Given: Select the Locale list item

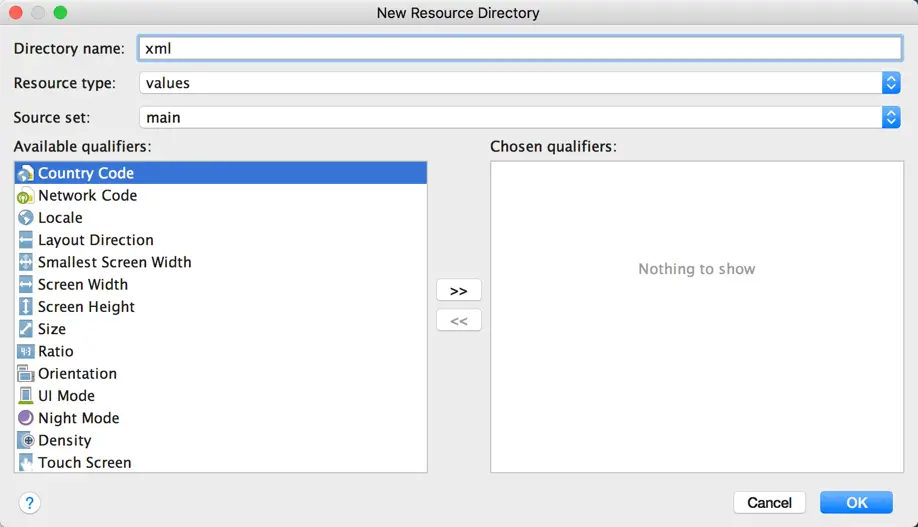Looking at the screenshot, I should (x=221, y=218).
